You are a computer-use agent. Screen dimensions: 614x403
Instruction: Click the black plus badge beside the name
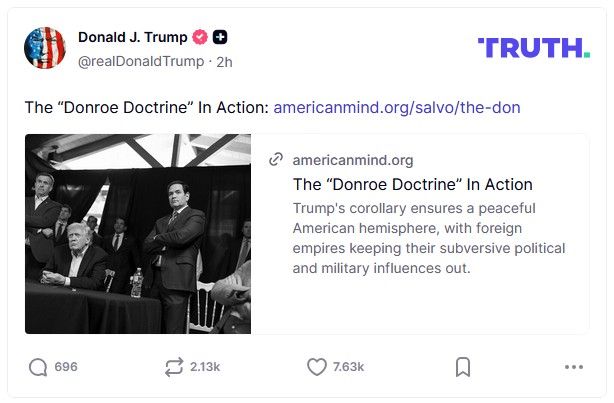pos(220,38)
